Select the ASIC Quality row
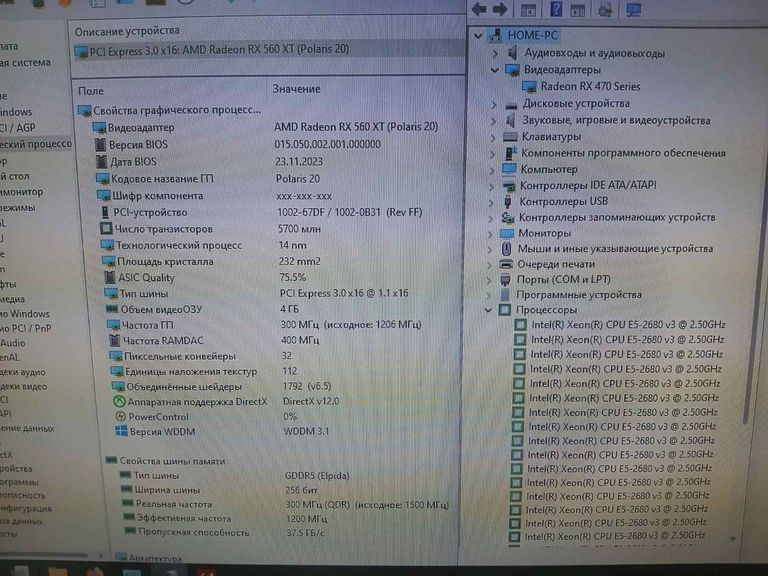The height and width of the screenshot is (576, 768). tap(145, 278)
